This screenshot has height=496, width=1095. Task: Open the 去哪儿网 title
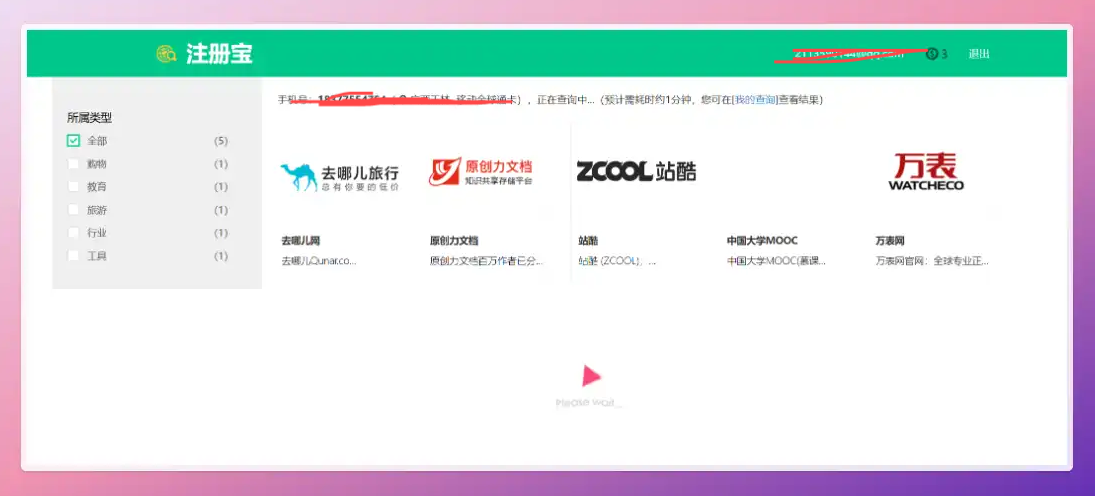(x=300, y=241)
